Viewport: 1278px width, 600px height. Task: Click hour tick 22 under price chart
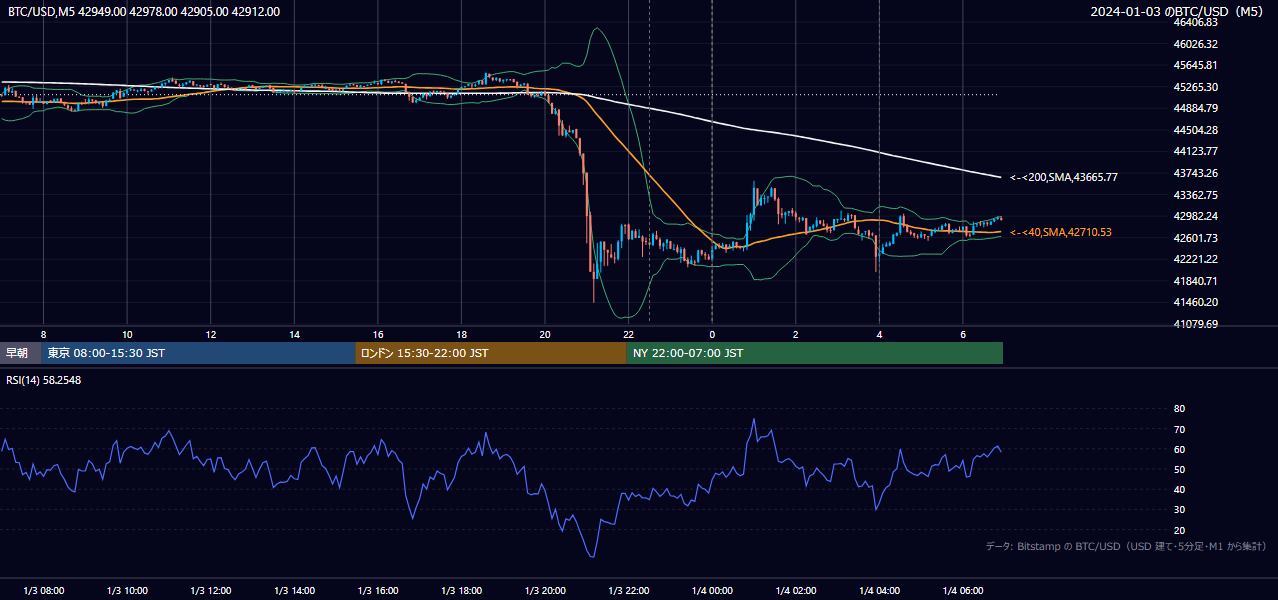tap(629, 334)
